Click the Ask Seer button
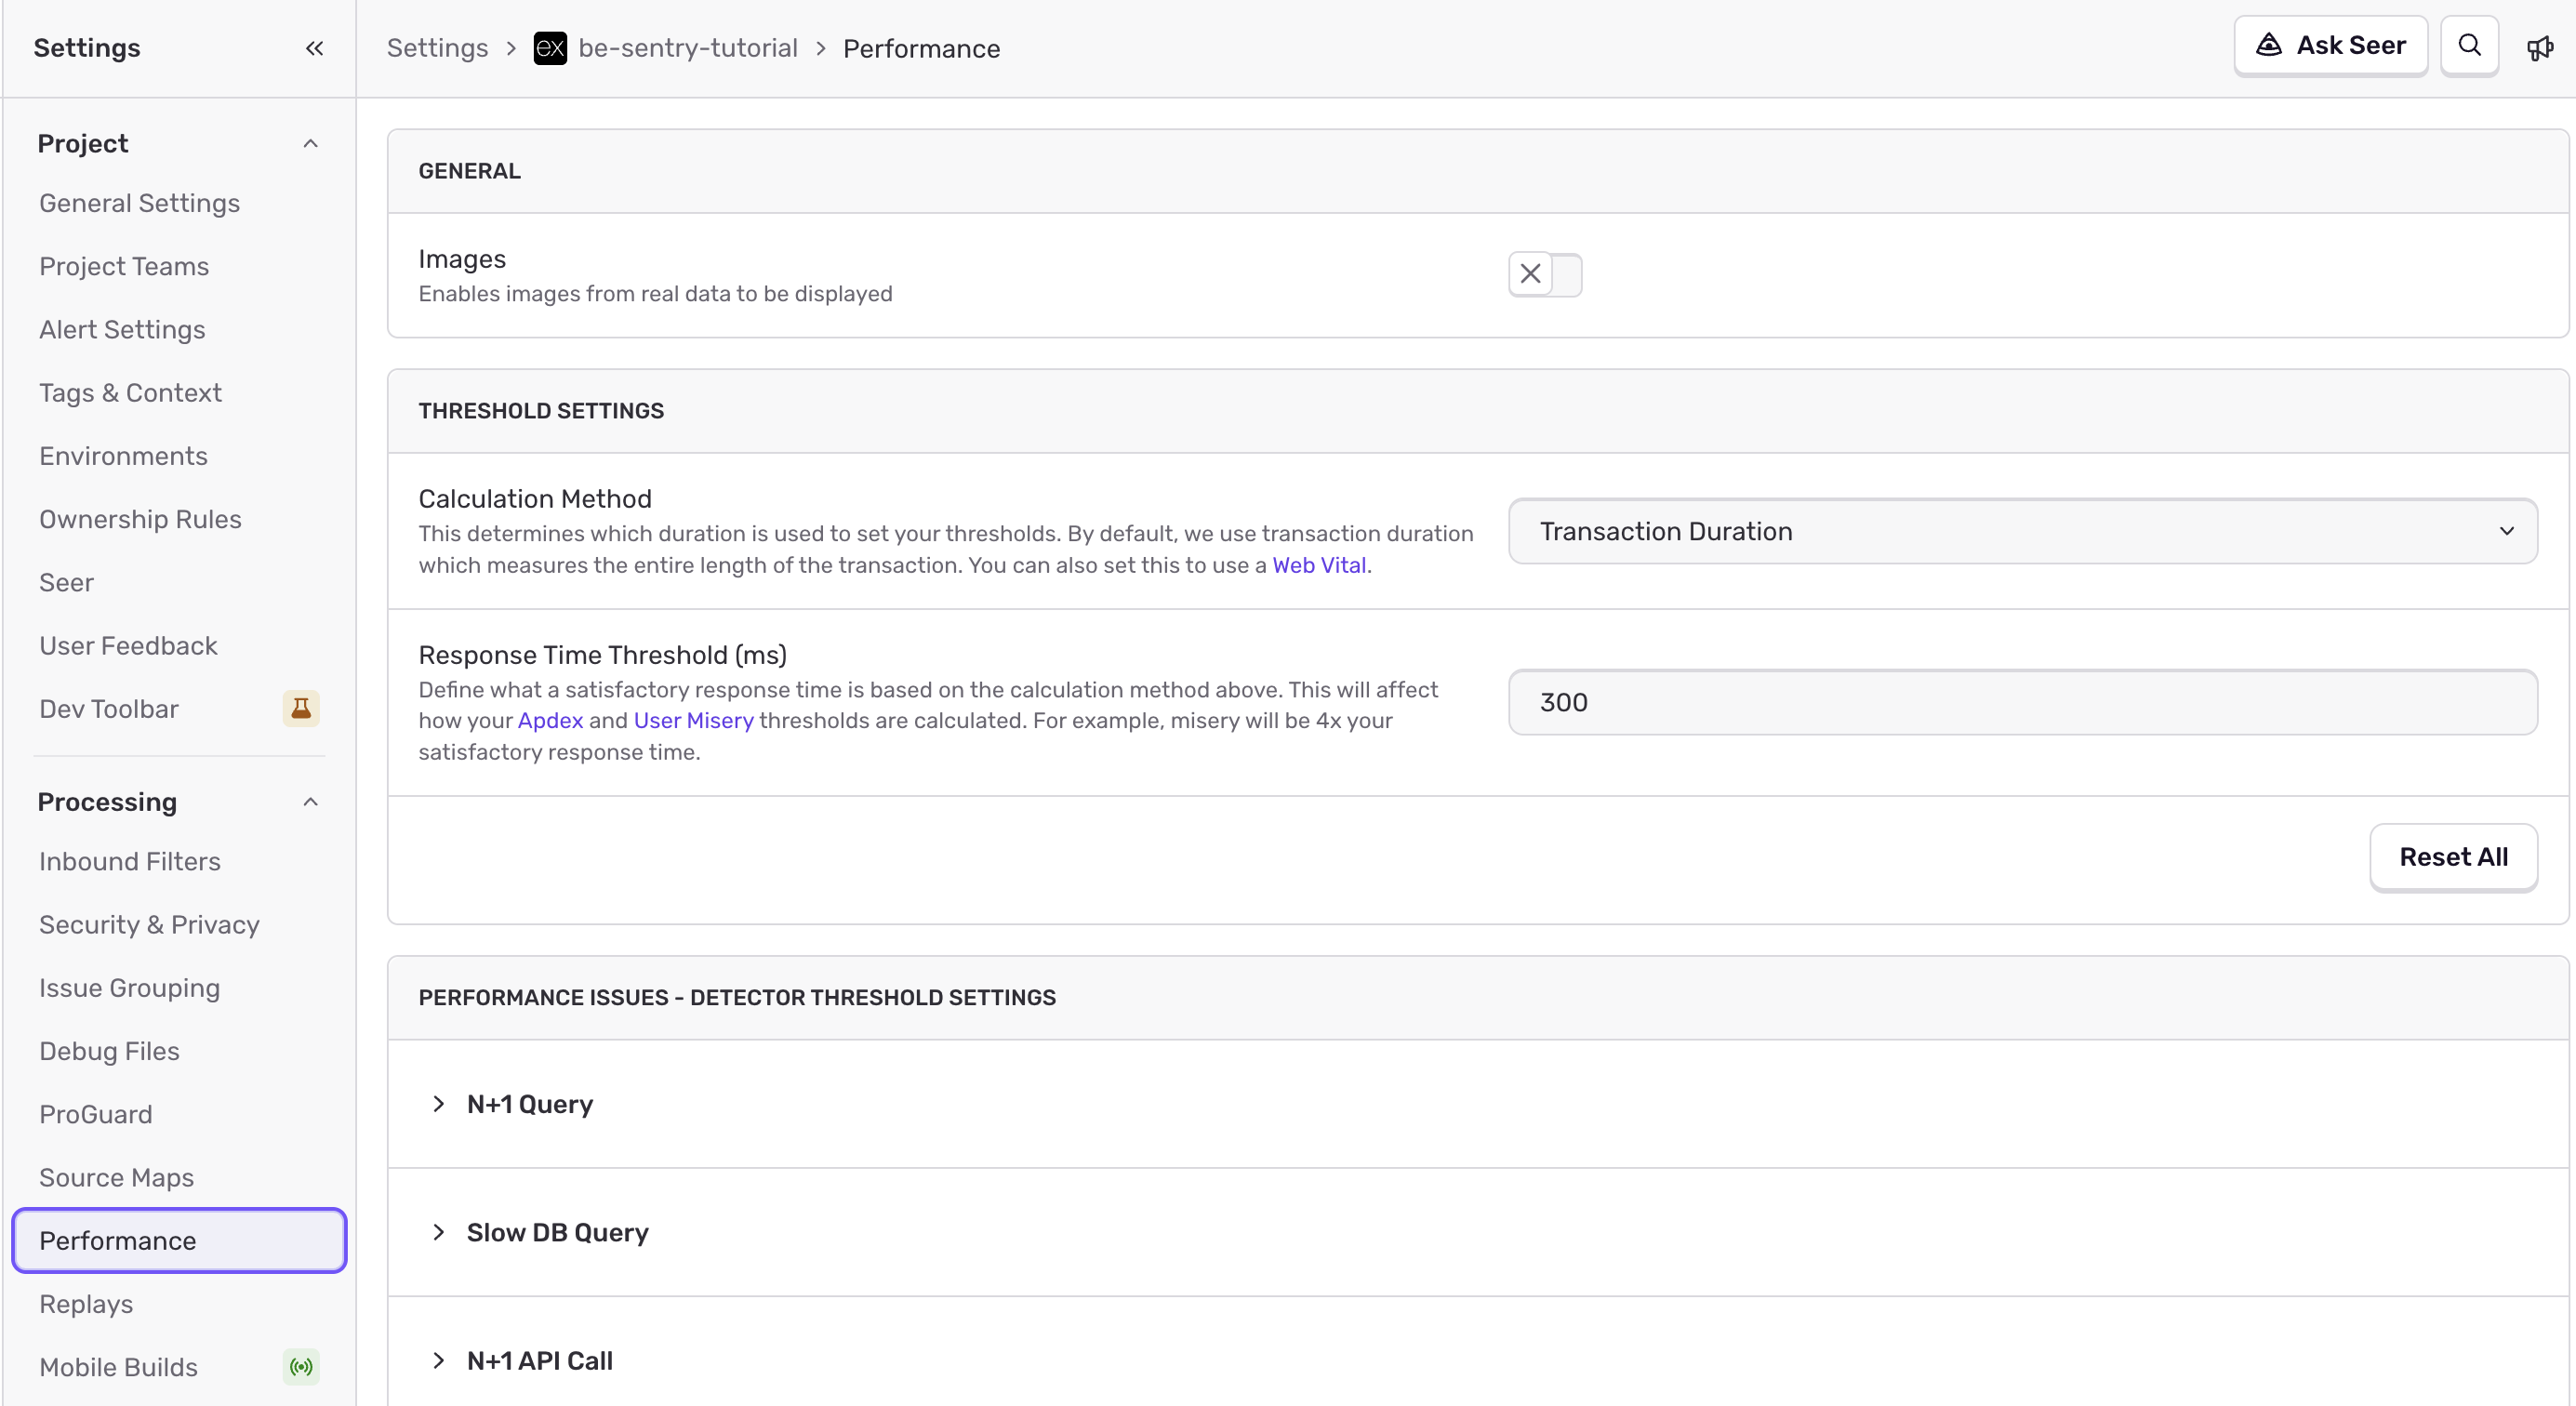 pyautogui.click(x=2330, y=46)
